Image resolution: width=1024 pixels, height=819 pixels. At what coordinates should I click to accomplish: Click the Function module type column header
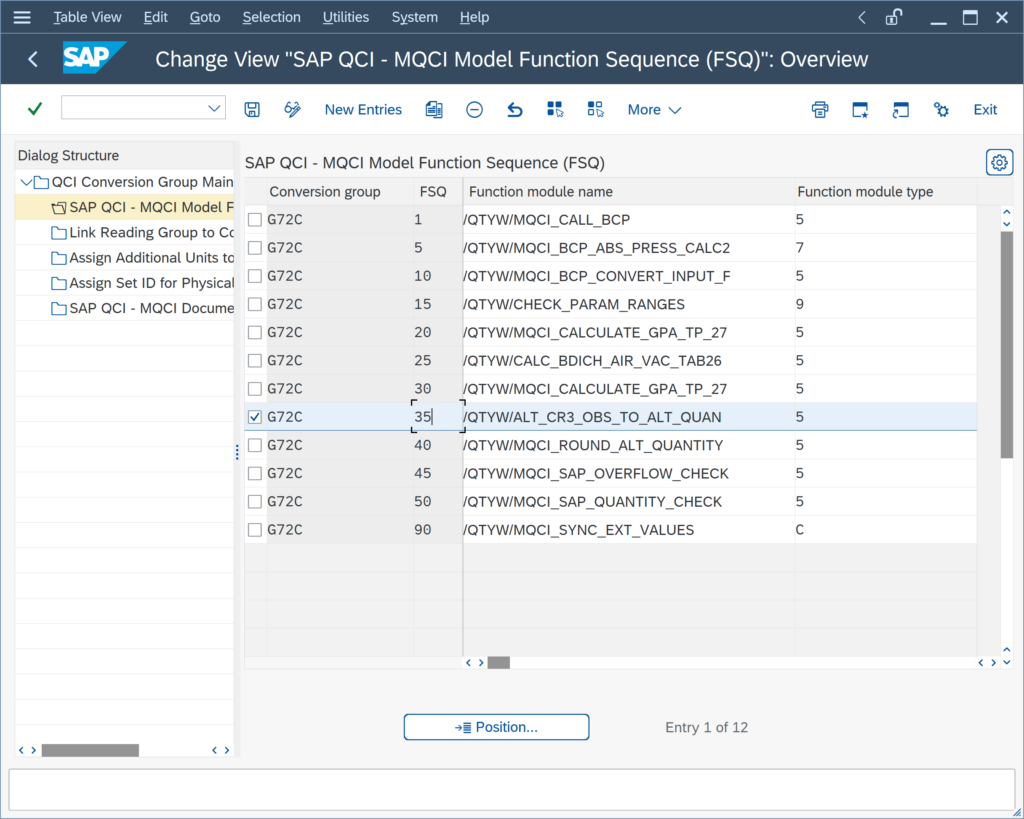[886, 192]
